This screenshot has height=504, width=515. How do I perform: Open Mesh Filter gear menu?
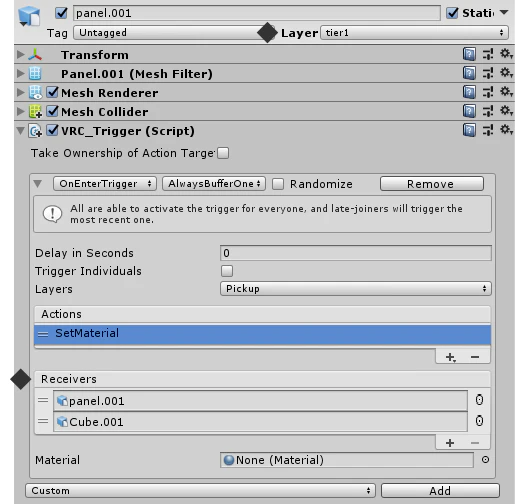[506, 73]
